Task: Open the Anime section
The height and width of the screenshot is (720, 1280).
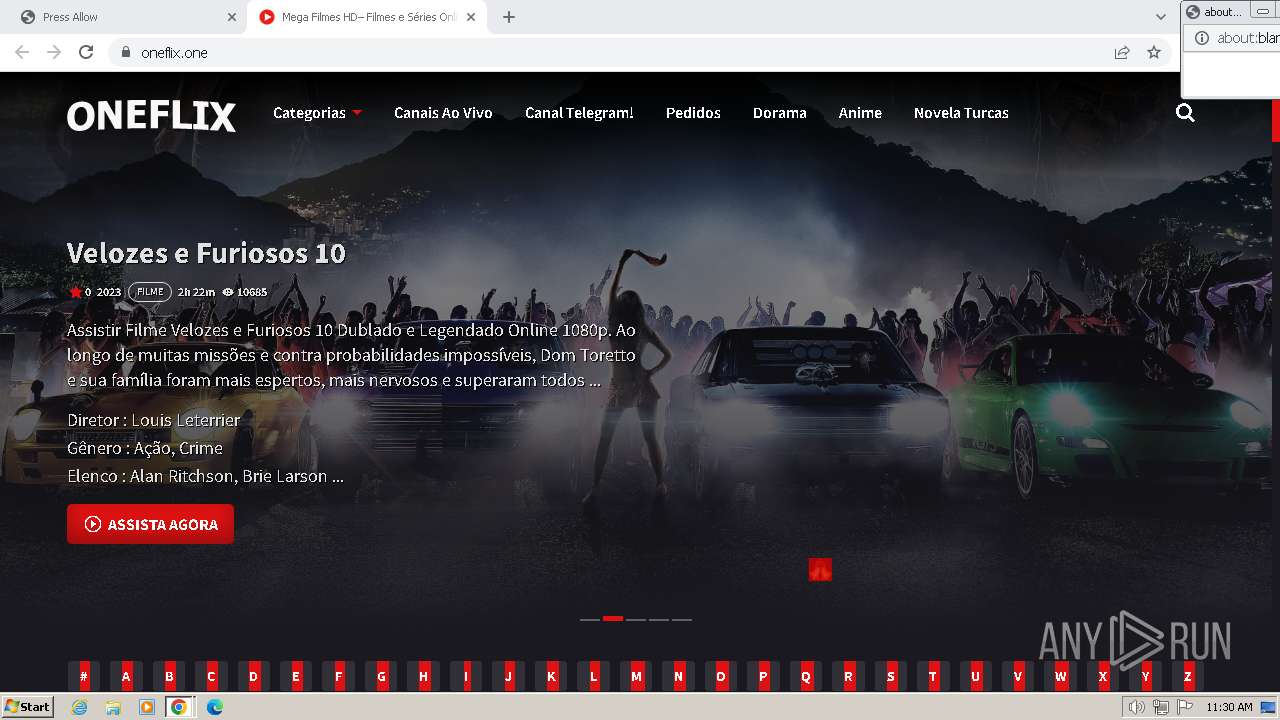Action: tap(860, 113)
